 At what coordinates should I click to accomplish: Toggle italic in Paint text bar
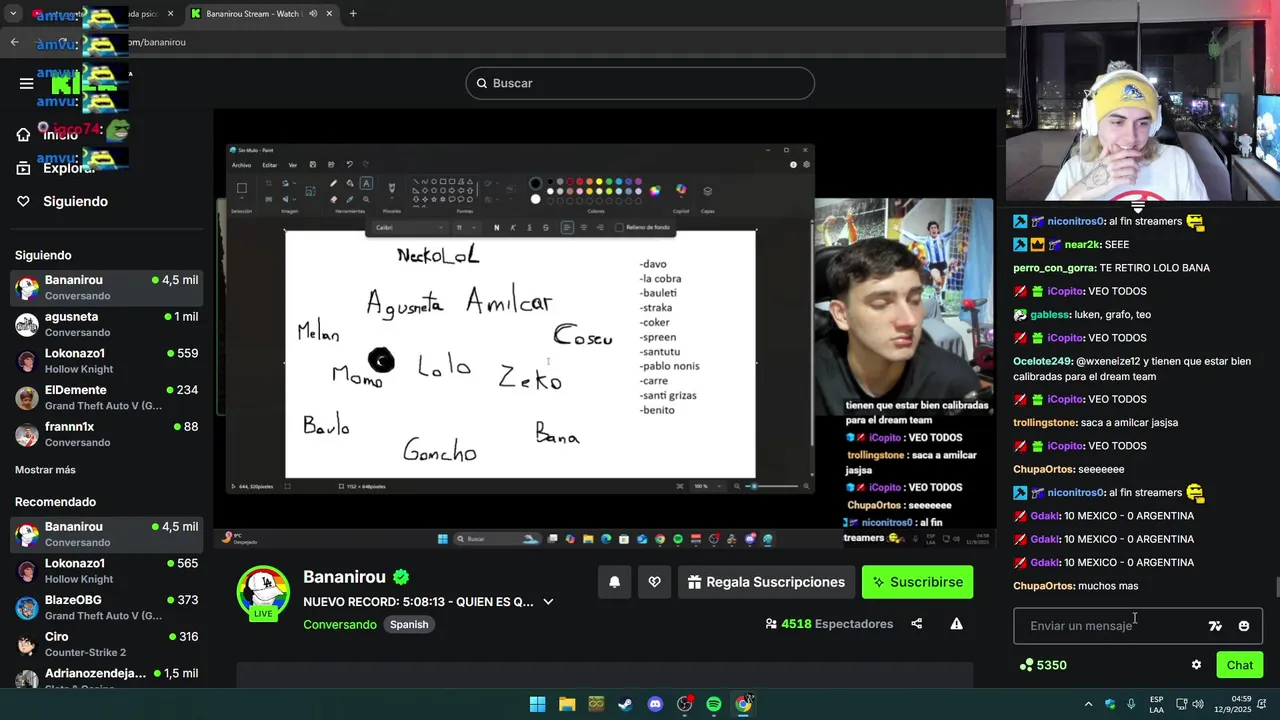[513, 227]
